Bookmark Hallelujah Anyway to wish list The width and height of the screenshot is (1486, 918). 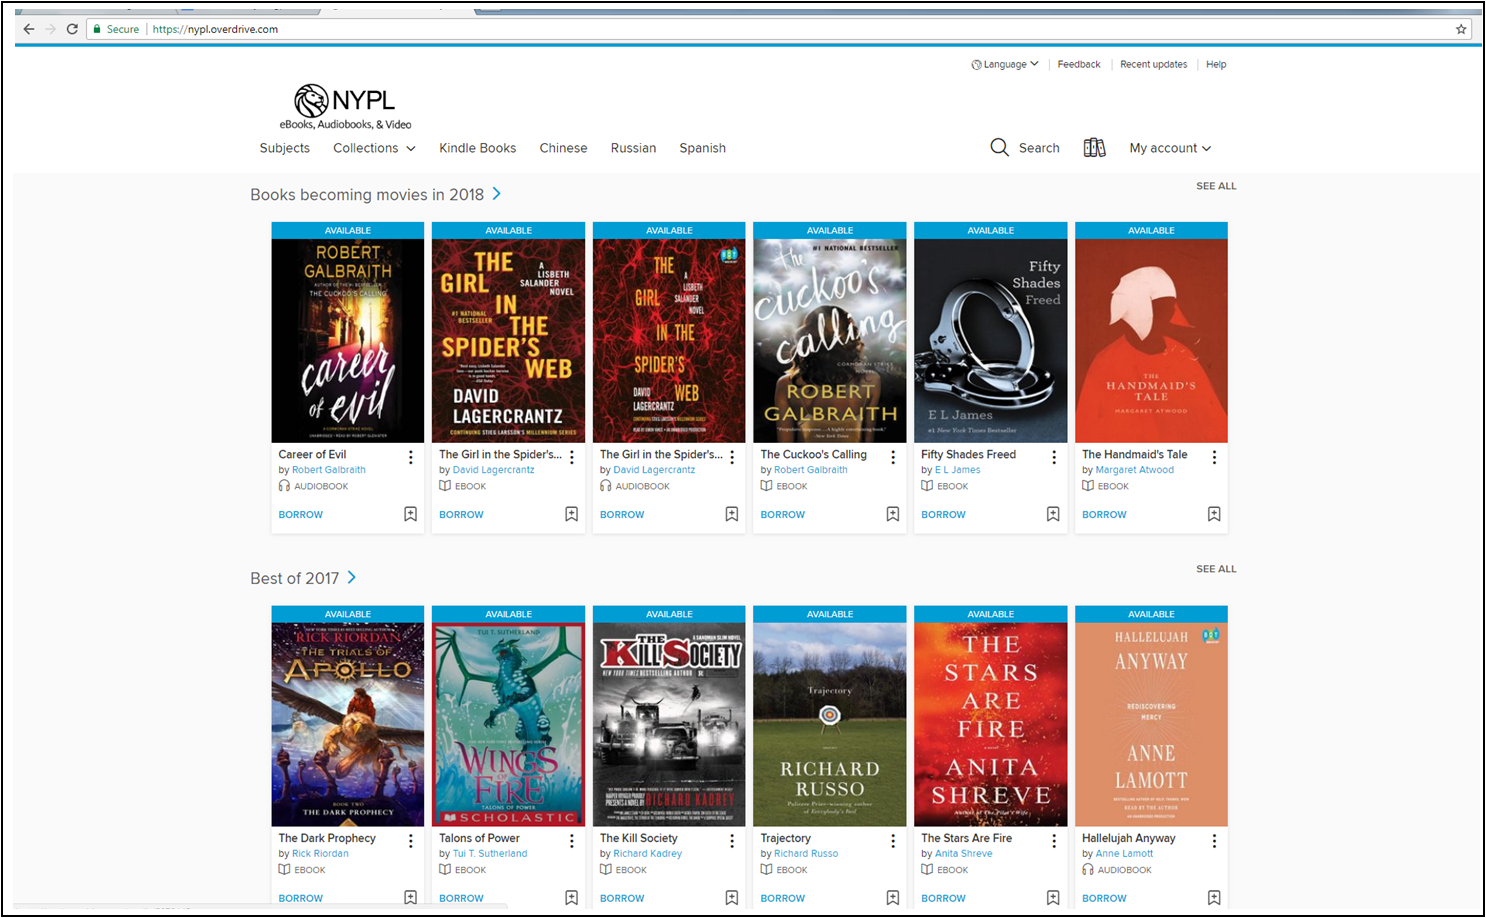pos(1214,898)
